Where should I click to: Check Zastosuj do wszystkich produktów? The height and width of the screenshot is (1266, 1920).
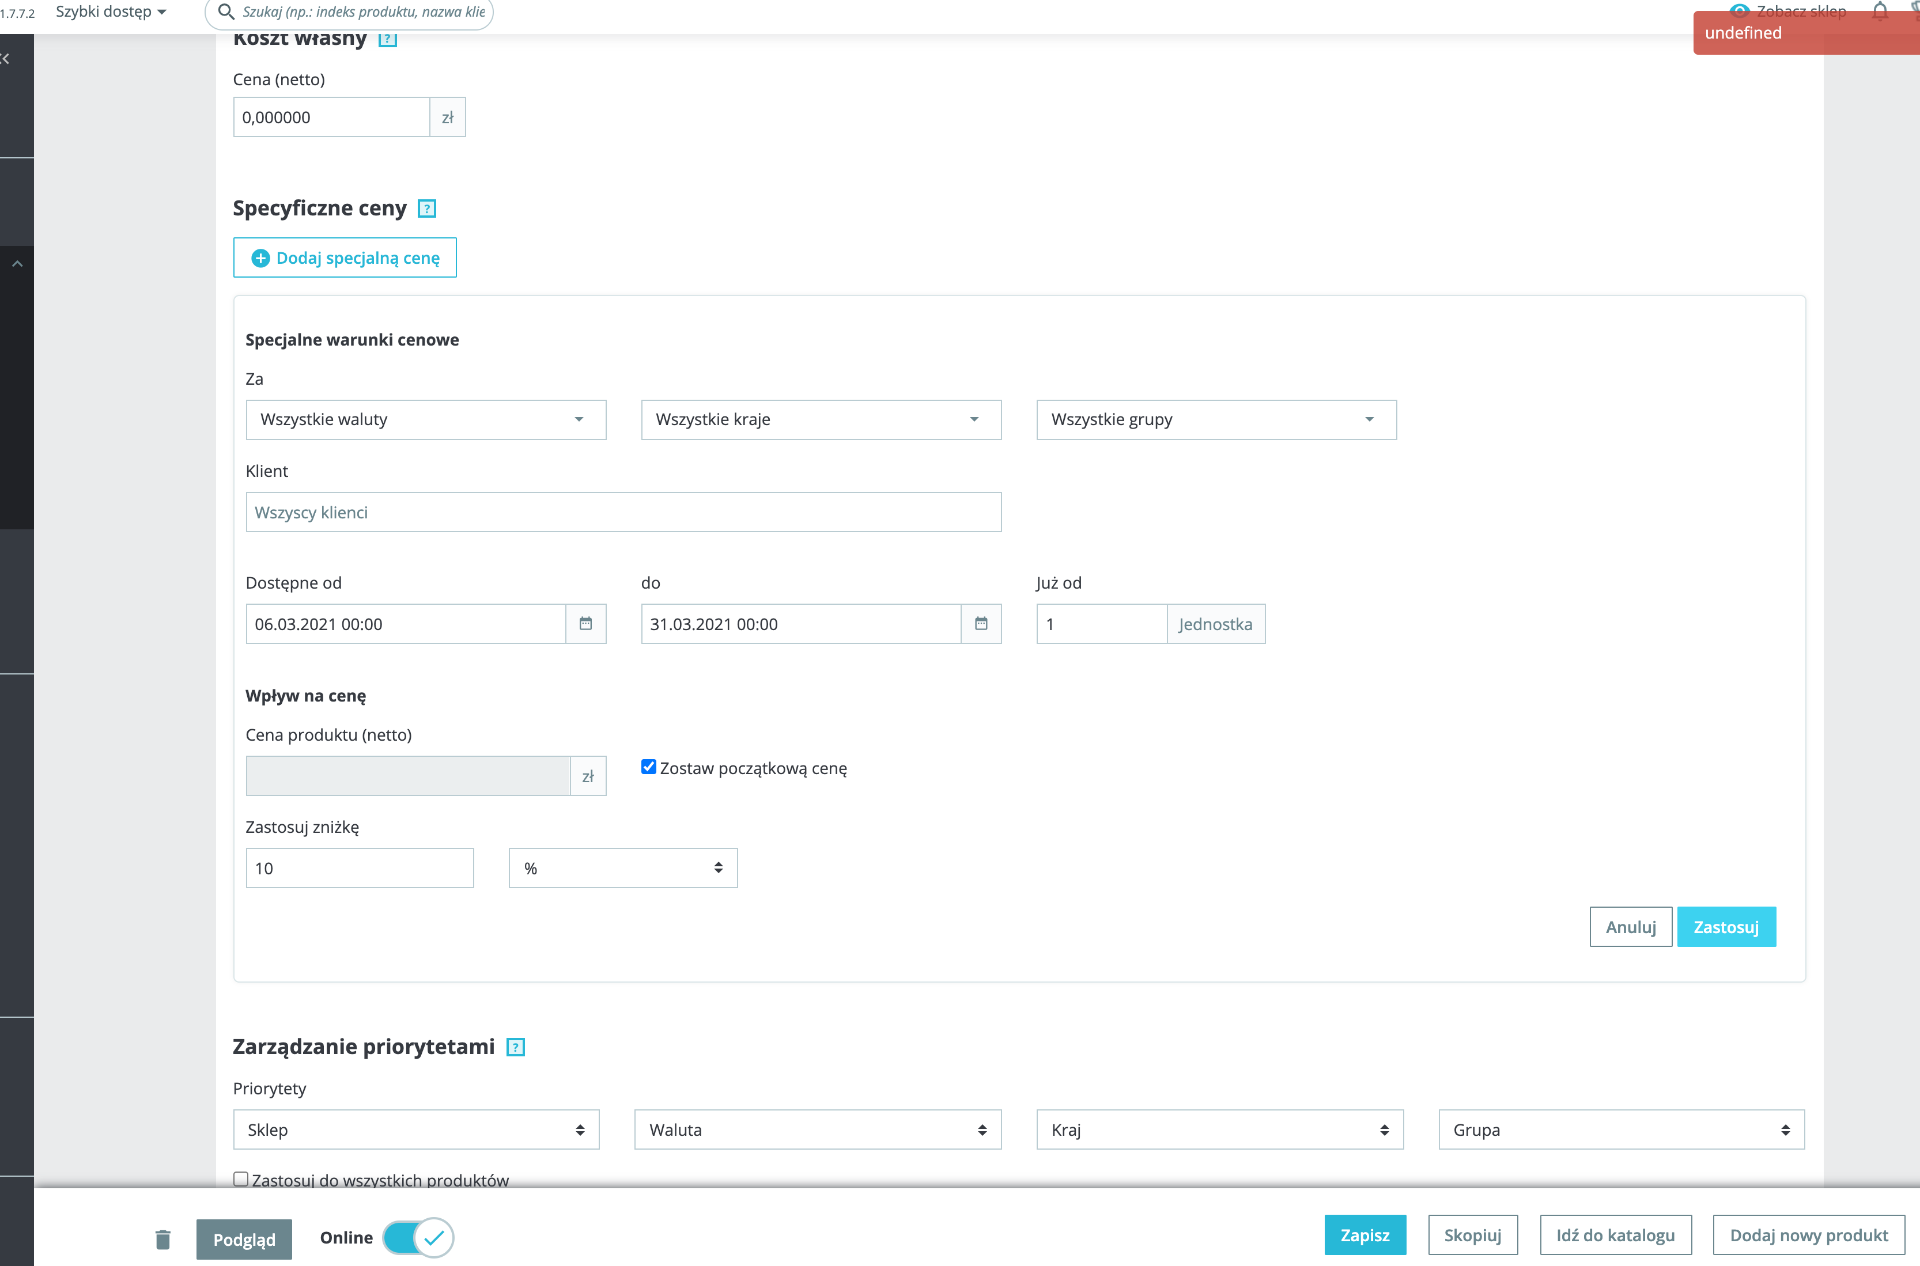241,1179
